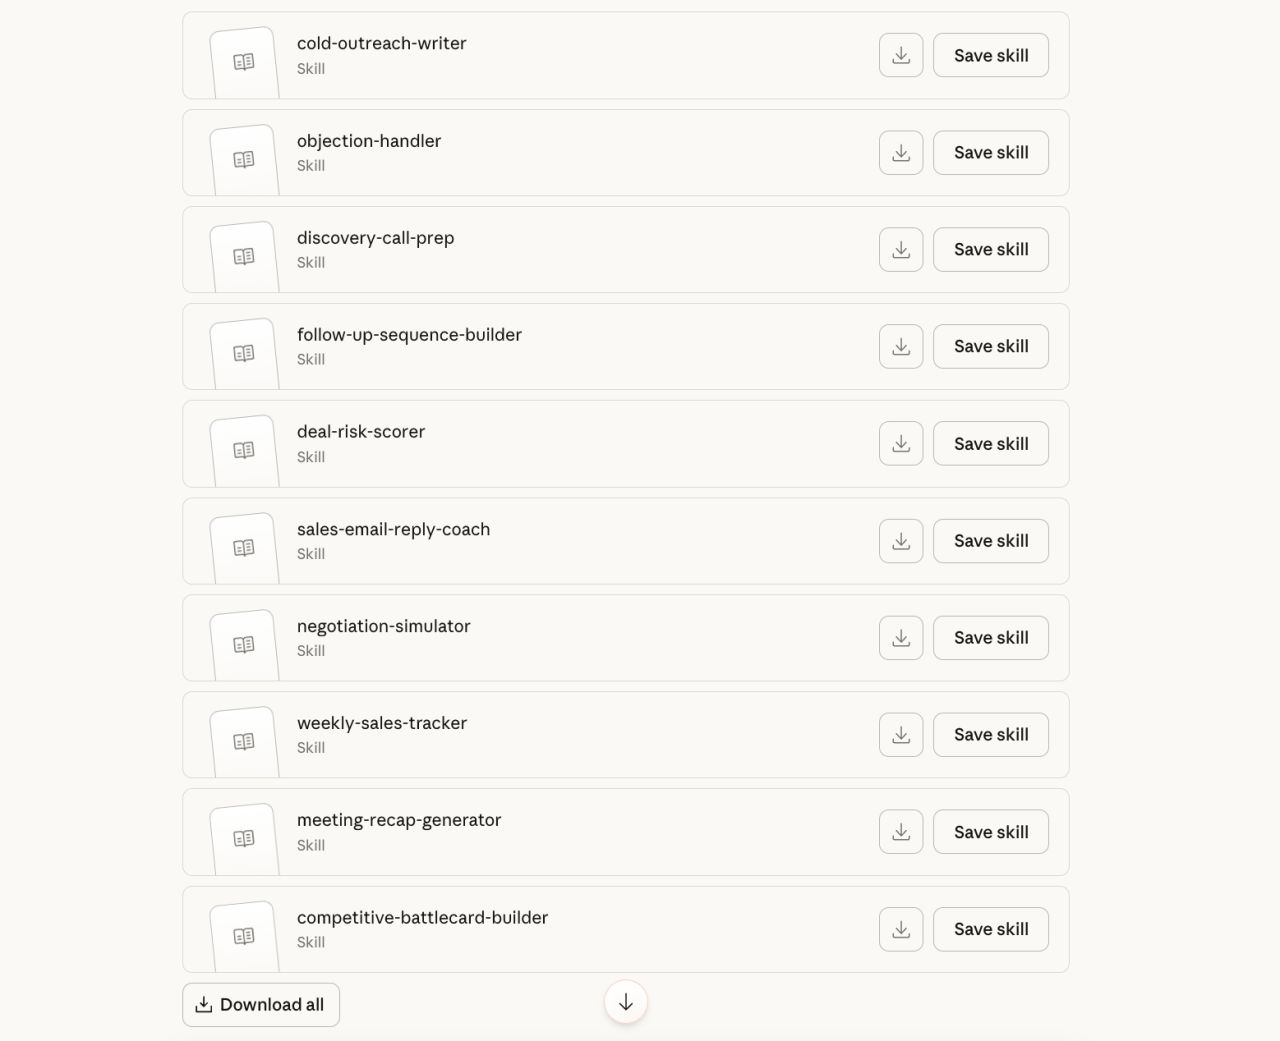Click the download icon for negotiation-simulator
Viewport: 1280px width, 1041px height.
click(x=900, y=637)
